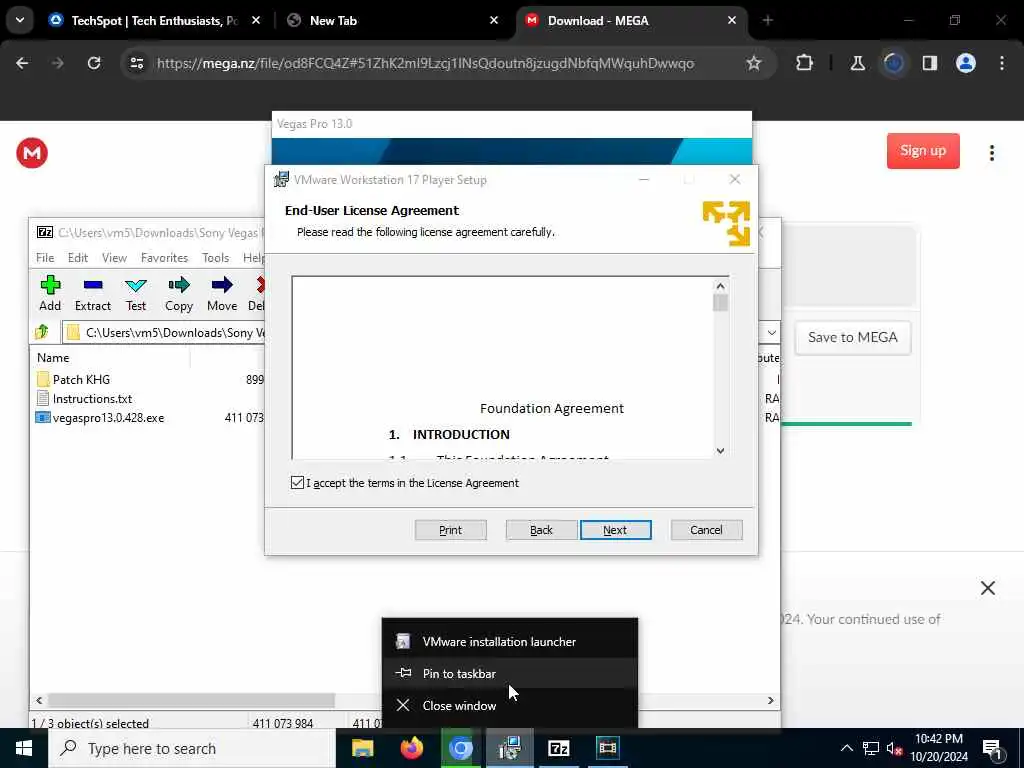This screenshot has height=768, width=1024.
Task: Click the taskbar search box
Action: tap(191, 748)
